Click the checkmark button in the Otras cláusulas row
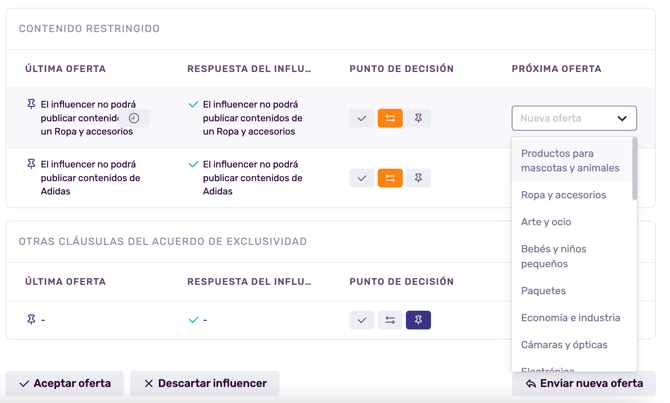This screenshot has width=670, height=403. 362,320
